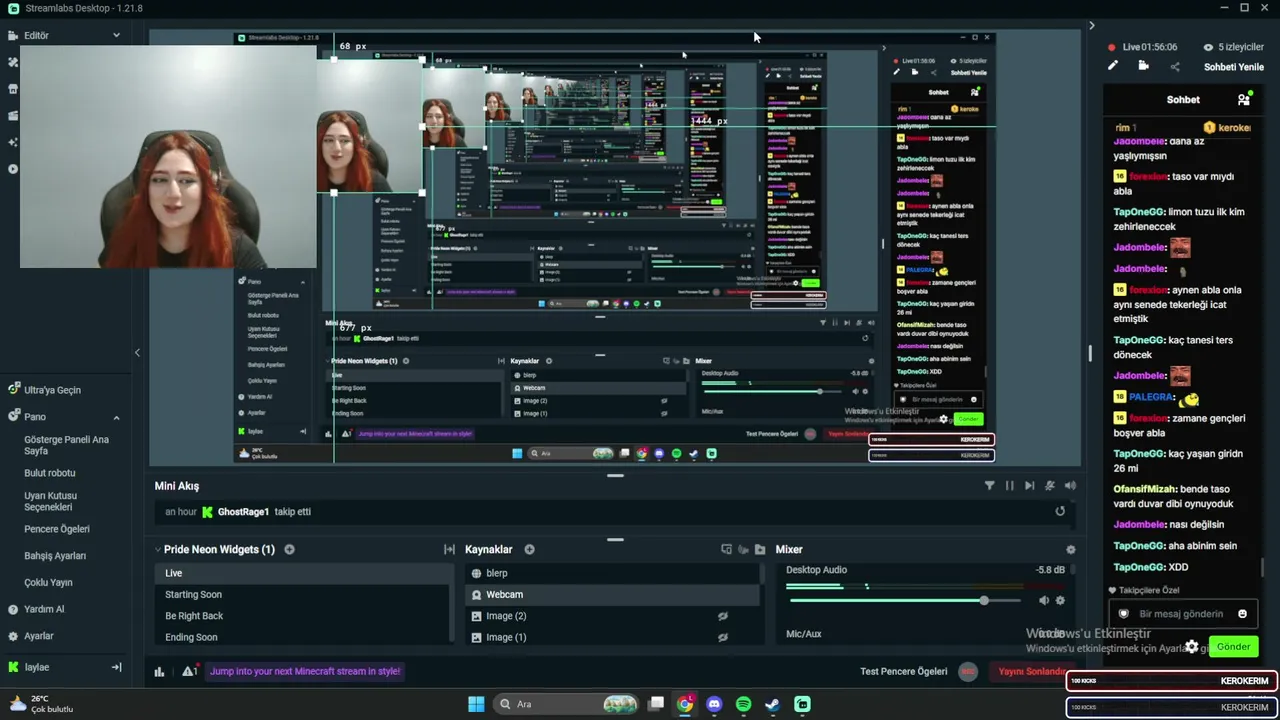The image size is (1280, 720).
Task: Switch to Be Right Back scene
Action: (303, 616)
